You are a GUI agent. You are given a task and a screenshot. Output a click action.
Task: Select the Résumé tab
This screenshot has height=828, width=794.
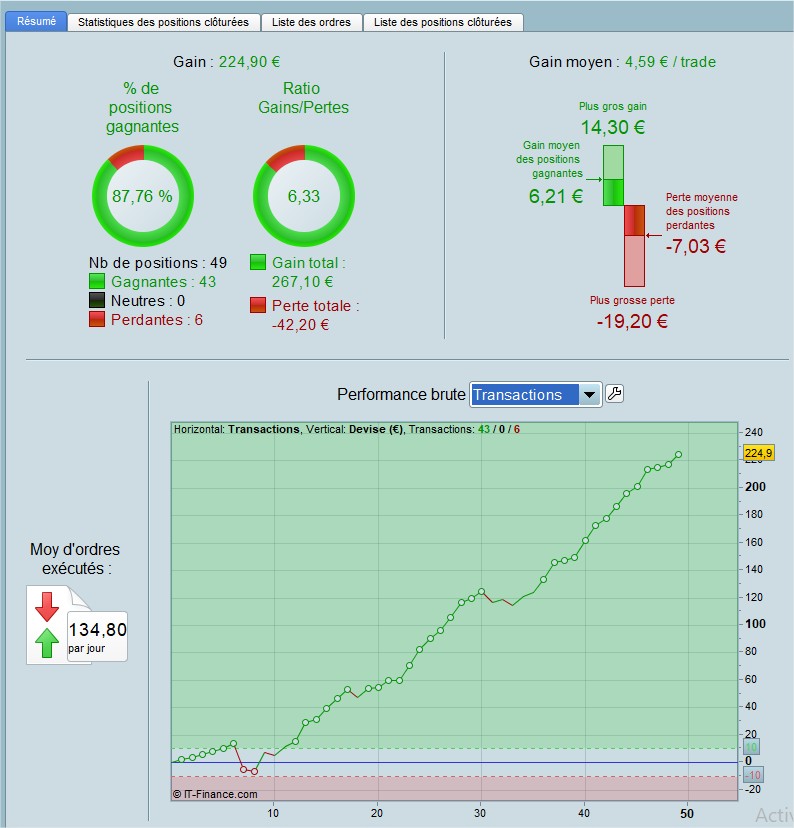tap(36, 21)
